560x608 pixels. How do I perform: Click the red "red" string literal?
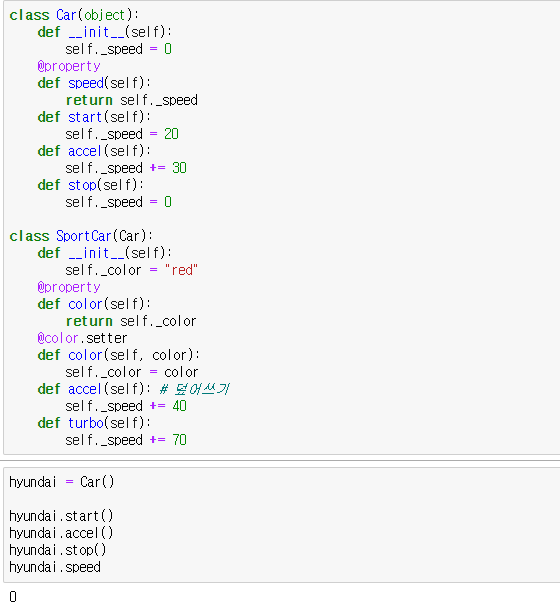[x=181, y=270]
